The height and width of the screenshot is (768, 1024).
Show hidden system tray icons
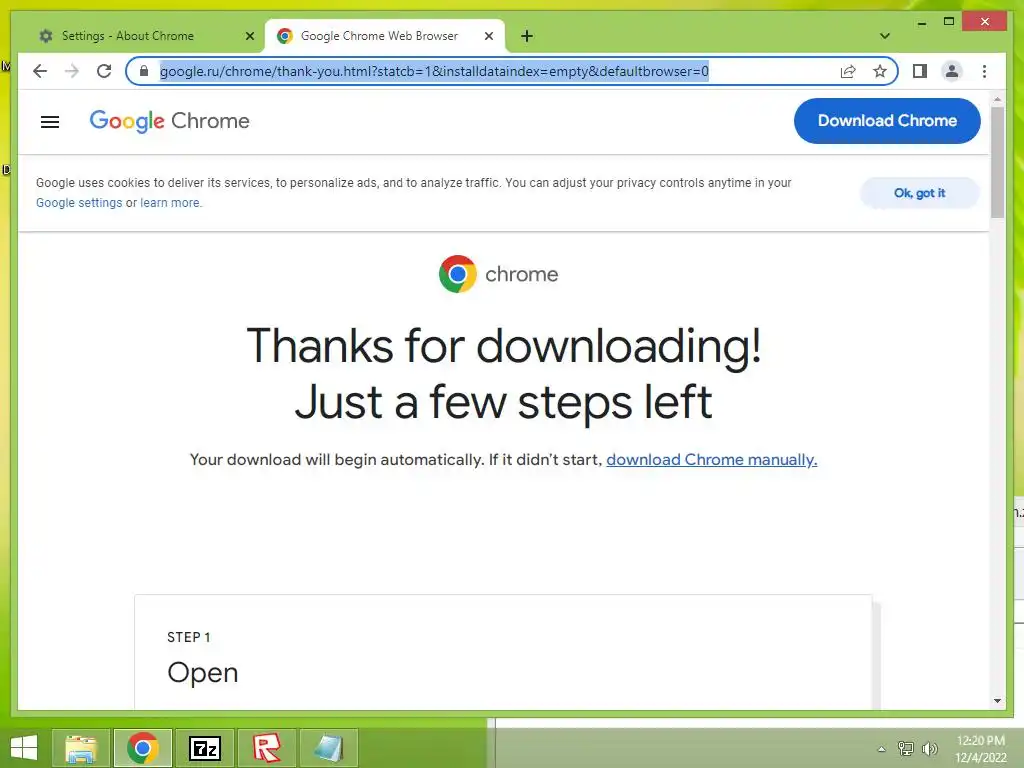[x=881, y=749]
